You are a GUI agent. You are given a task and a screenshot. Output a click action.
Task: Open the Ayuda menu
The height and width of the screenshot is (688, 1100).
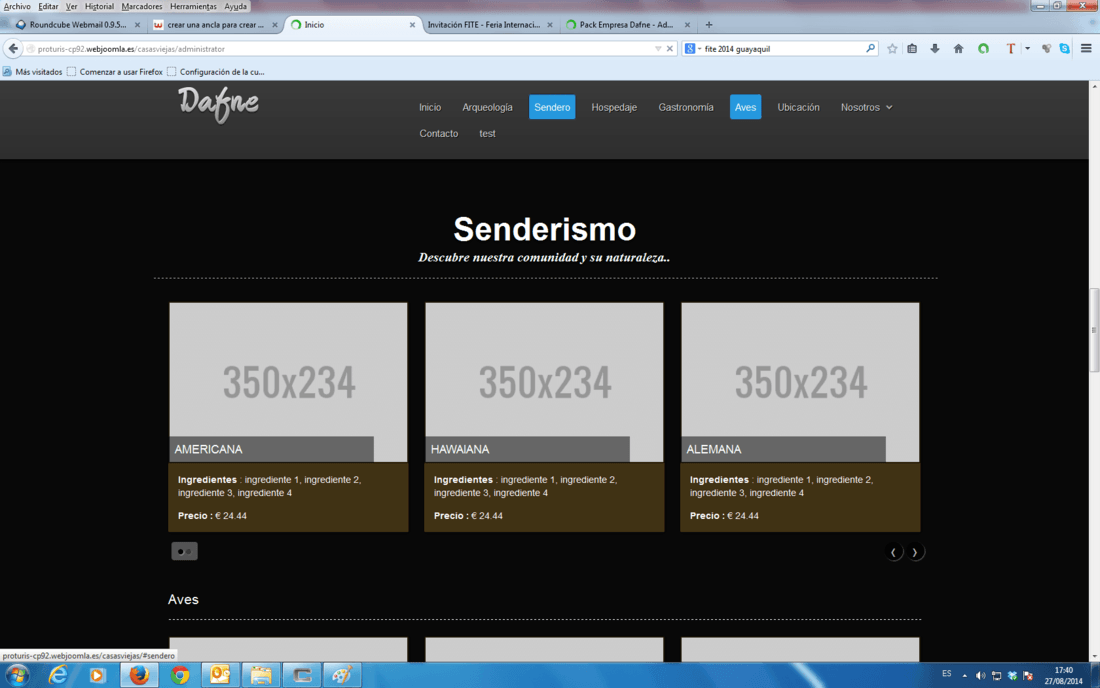point(235,6)
